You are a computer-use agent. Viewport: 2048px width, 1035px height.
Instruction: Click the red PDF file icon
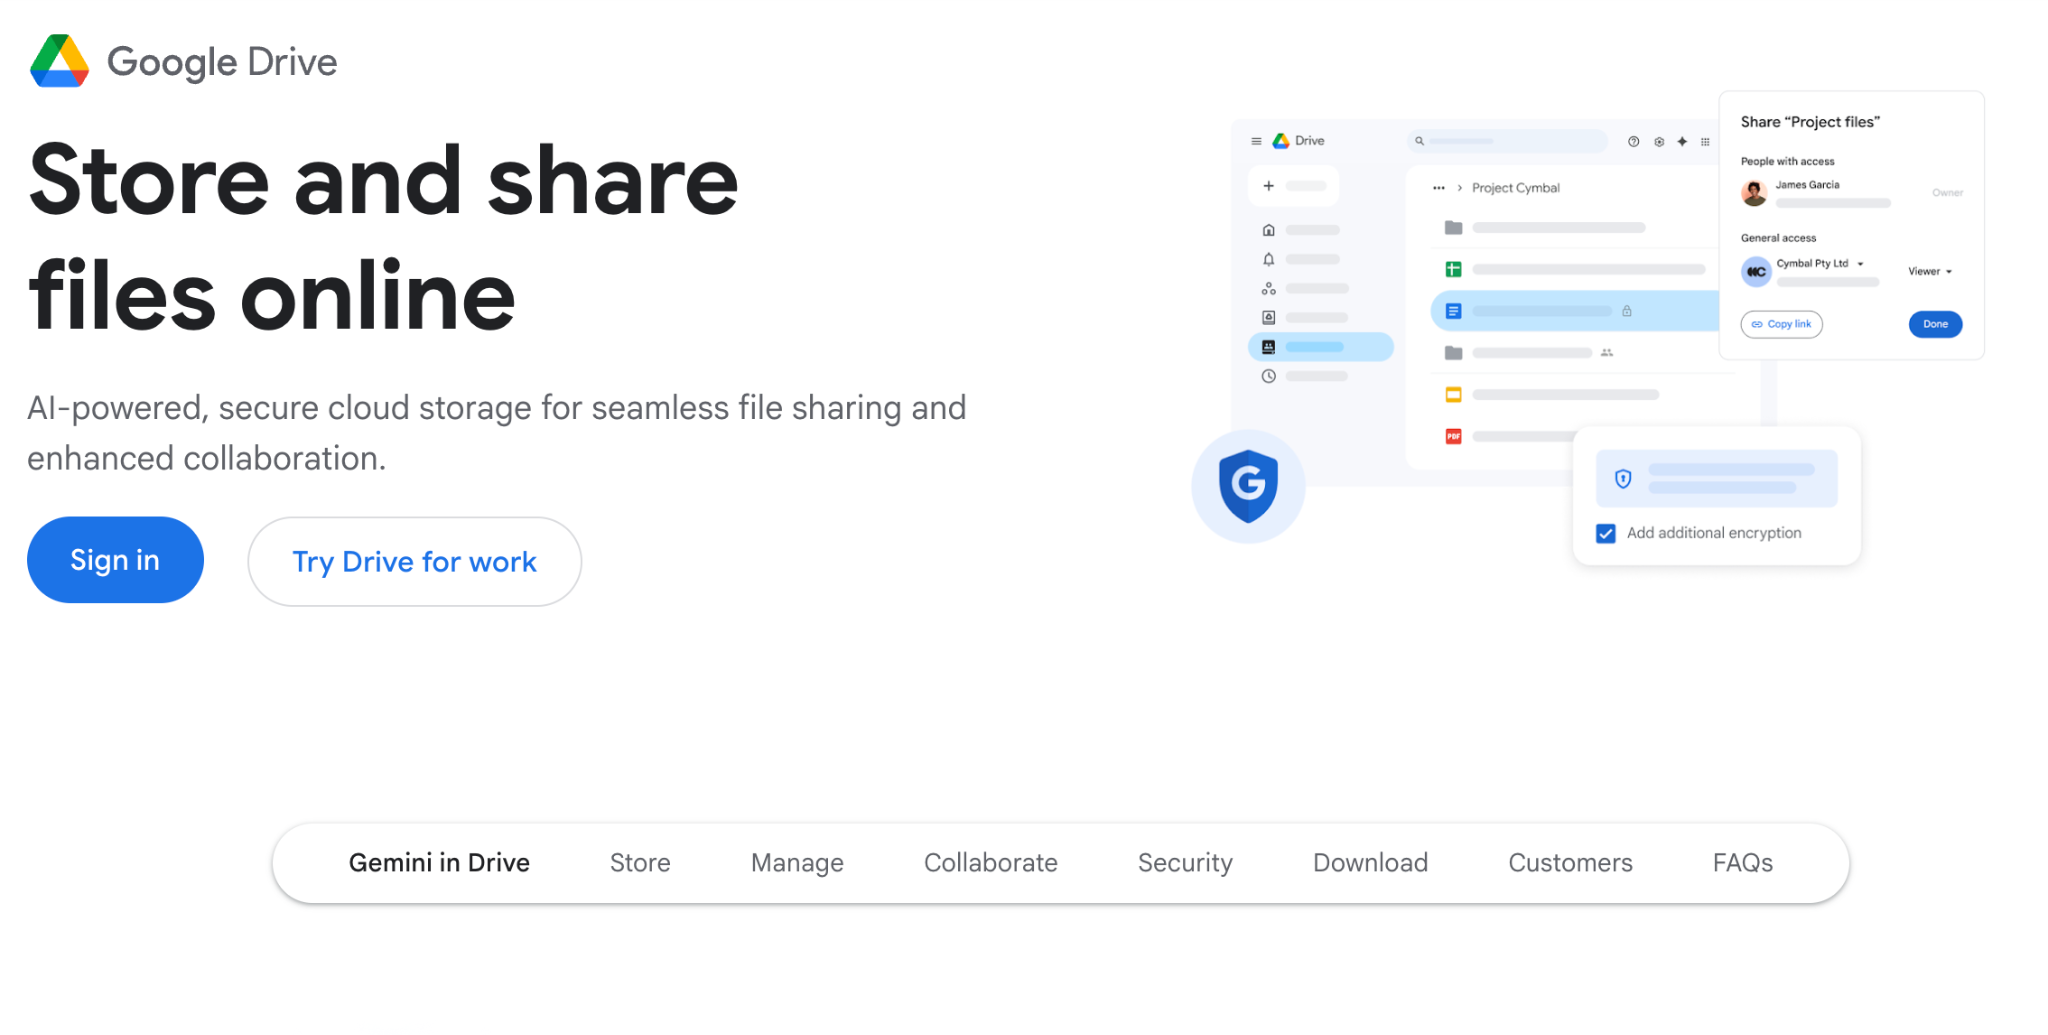1454,436
